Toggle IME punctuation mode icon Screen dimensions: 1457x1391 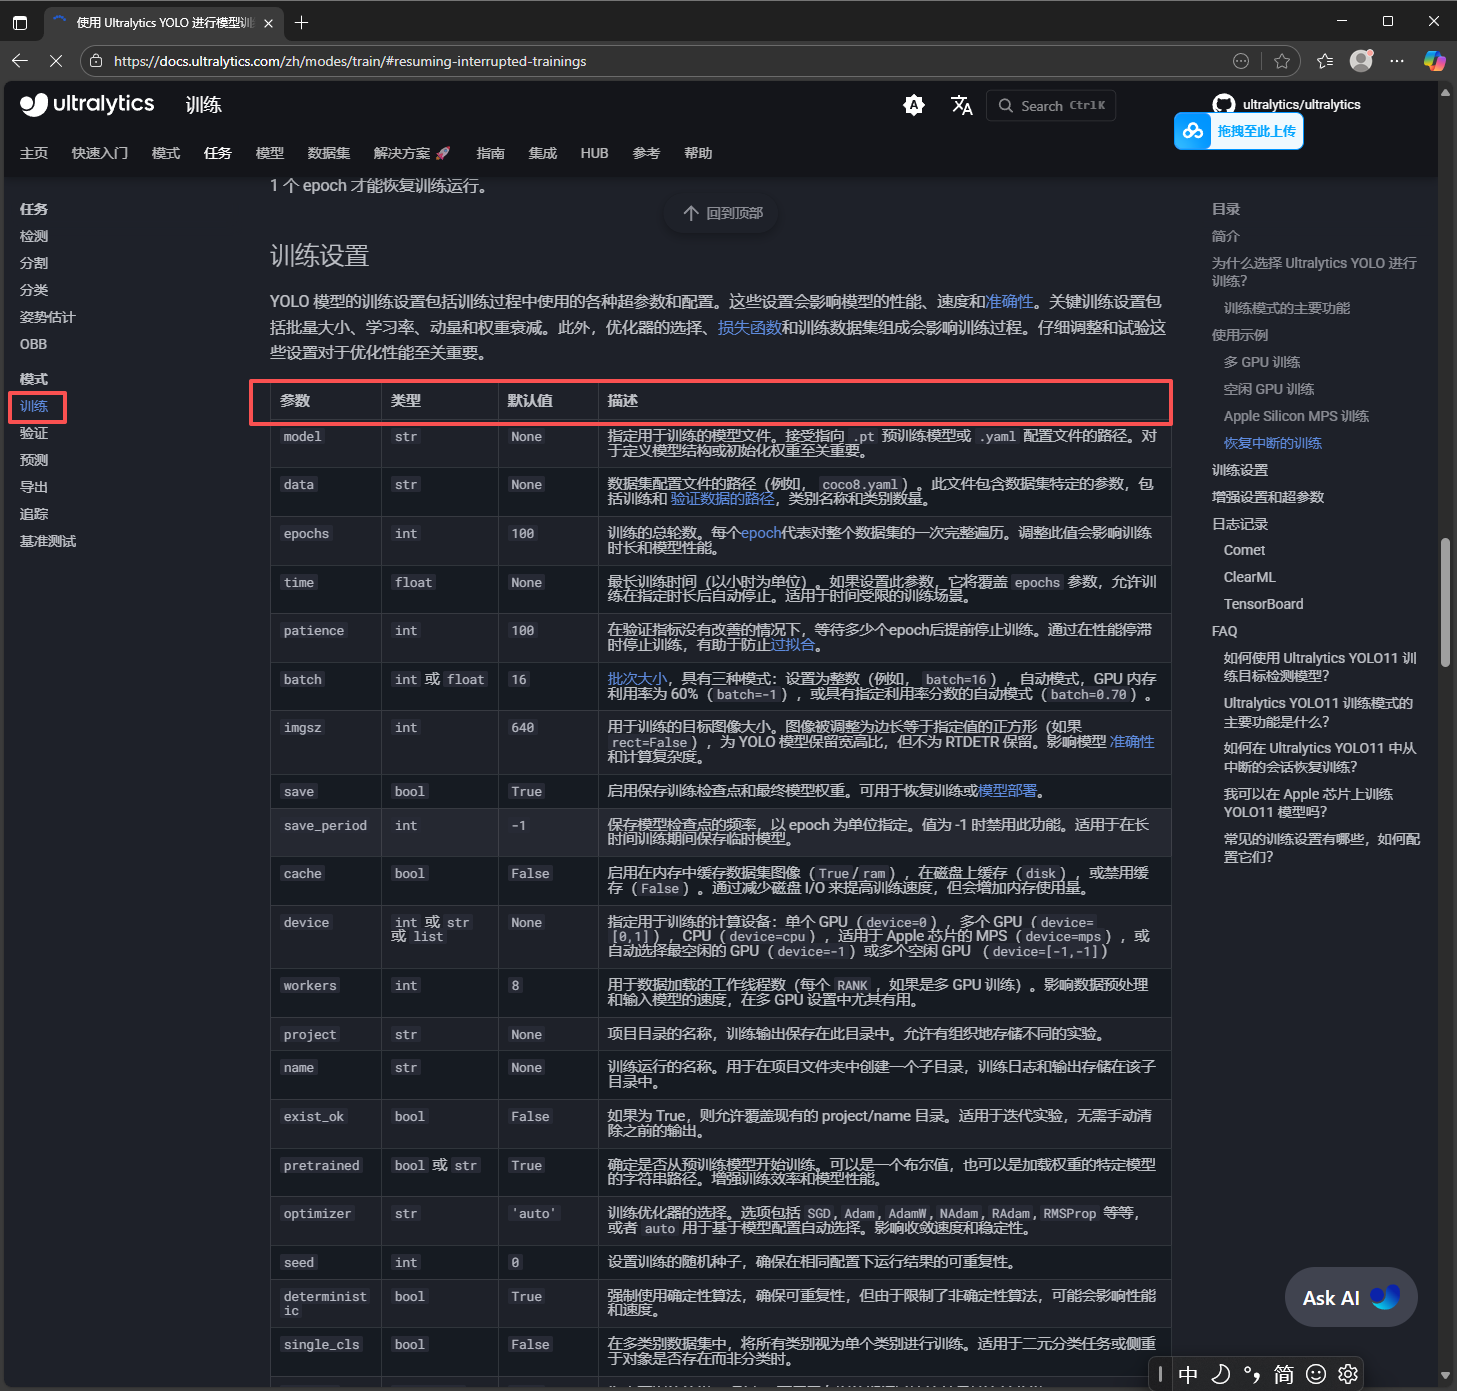tap(1252, 1375)
